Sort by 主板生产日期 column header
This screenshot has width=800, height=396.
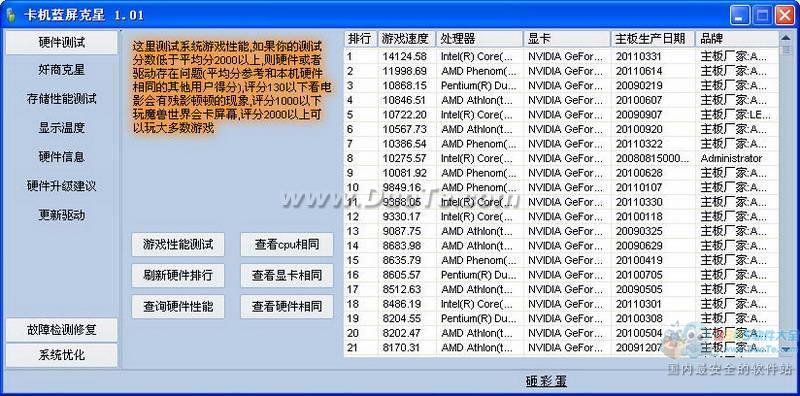tap(653, 38)
